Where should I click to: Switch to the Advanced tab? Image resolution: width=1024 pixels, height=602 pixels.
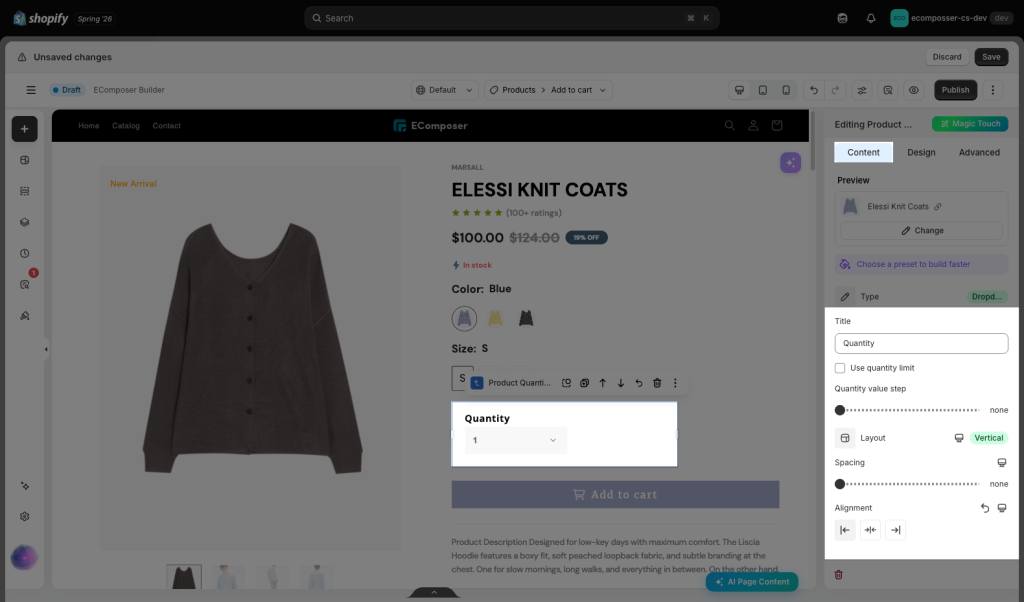coord(979,152)
